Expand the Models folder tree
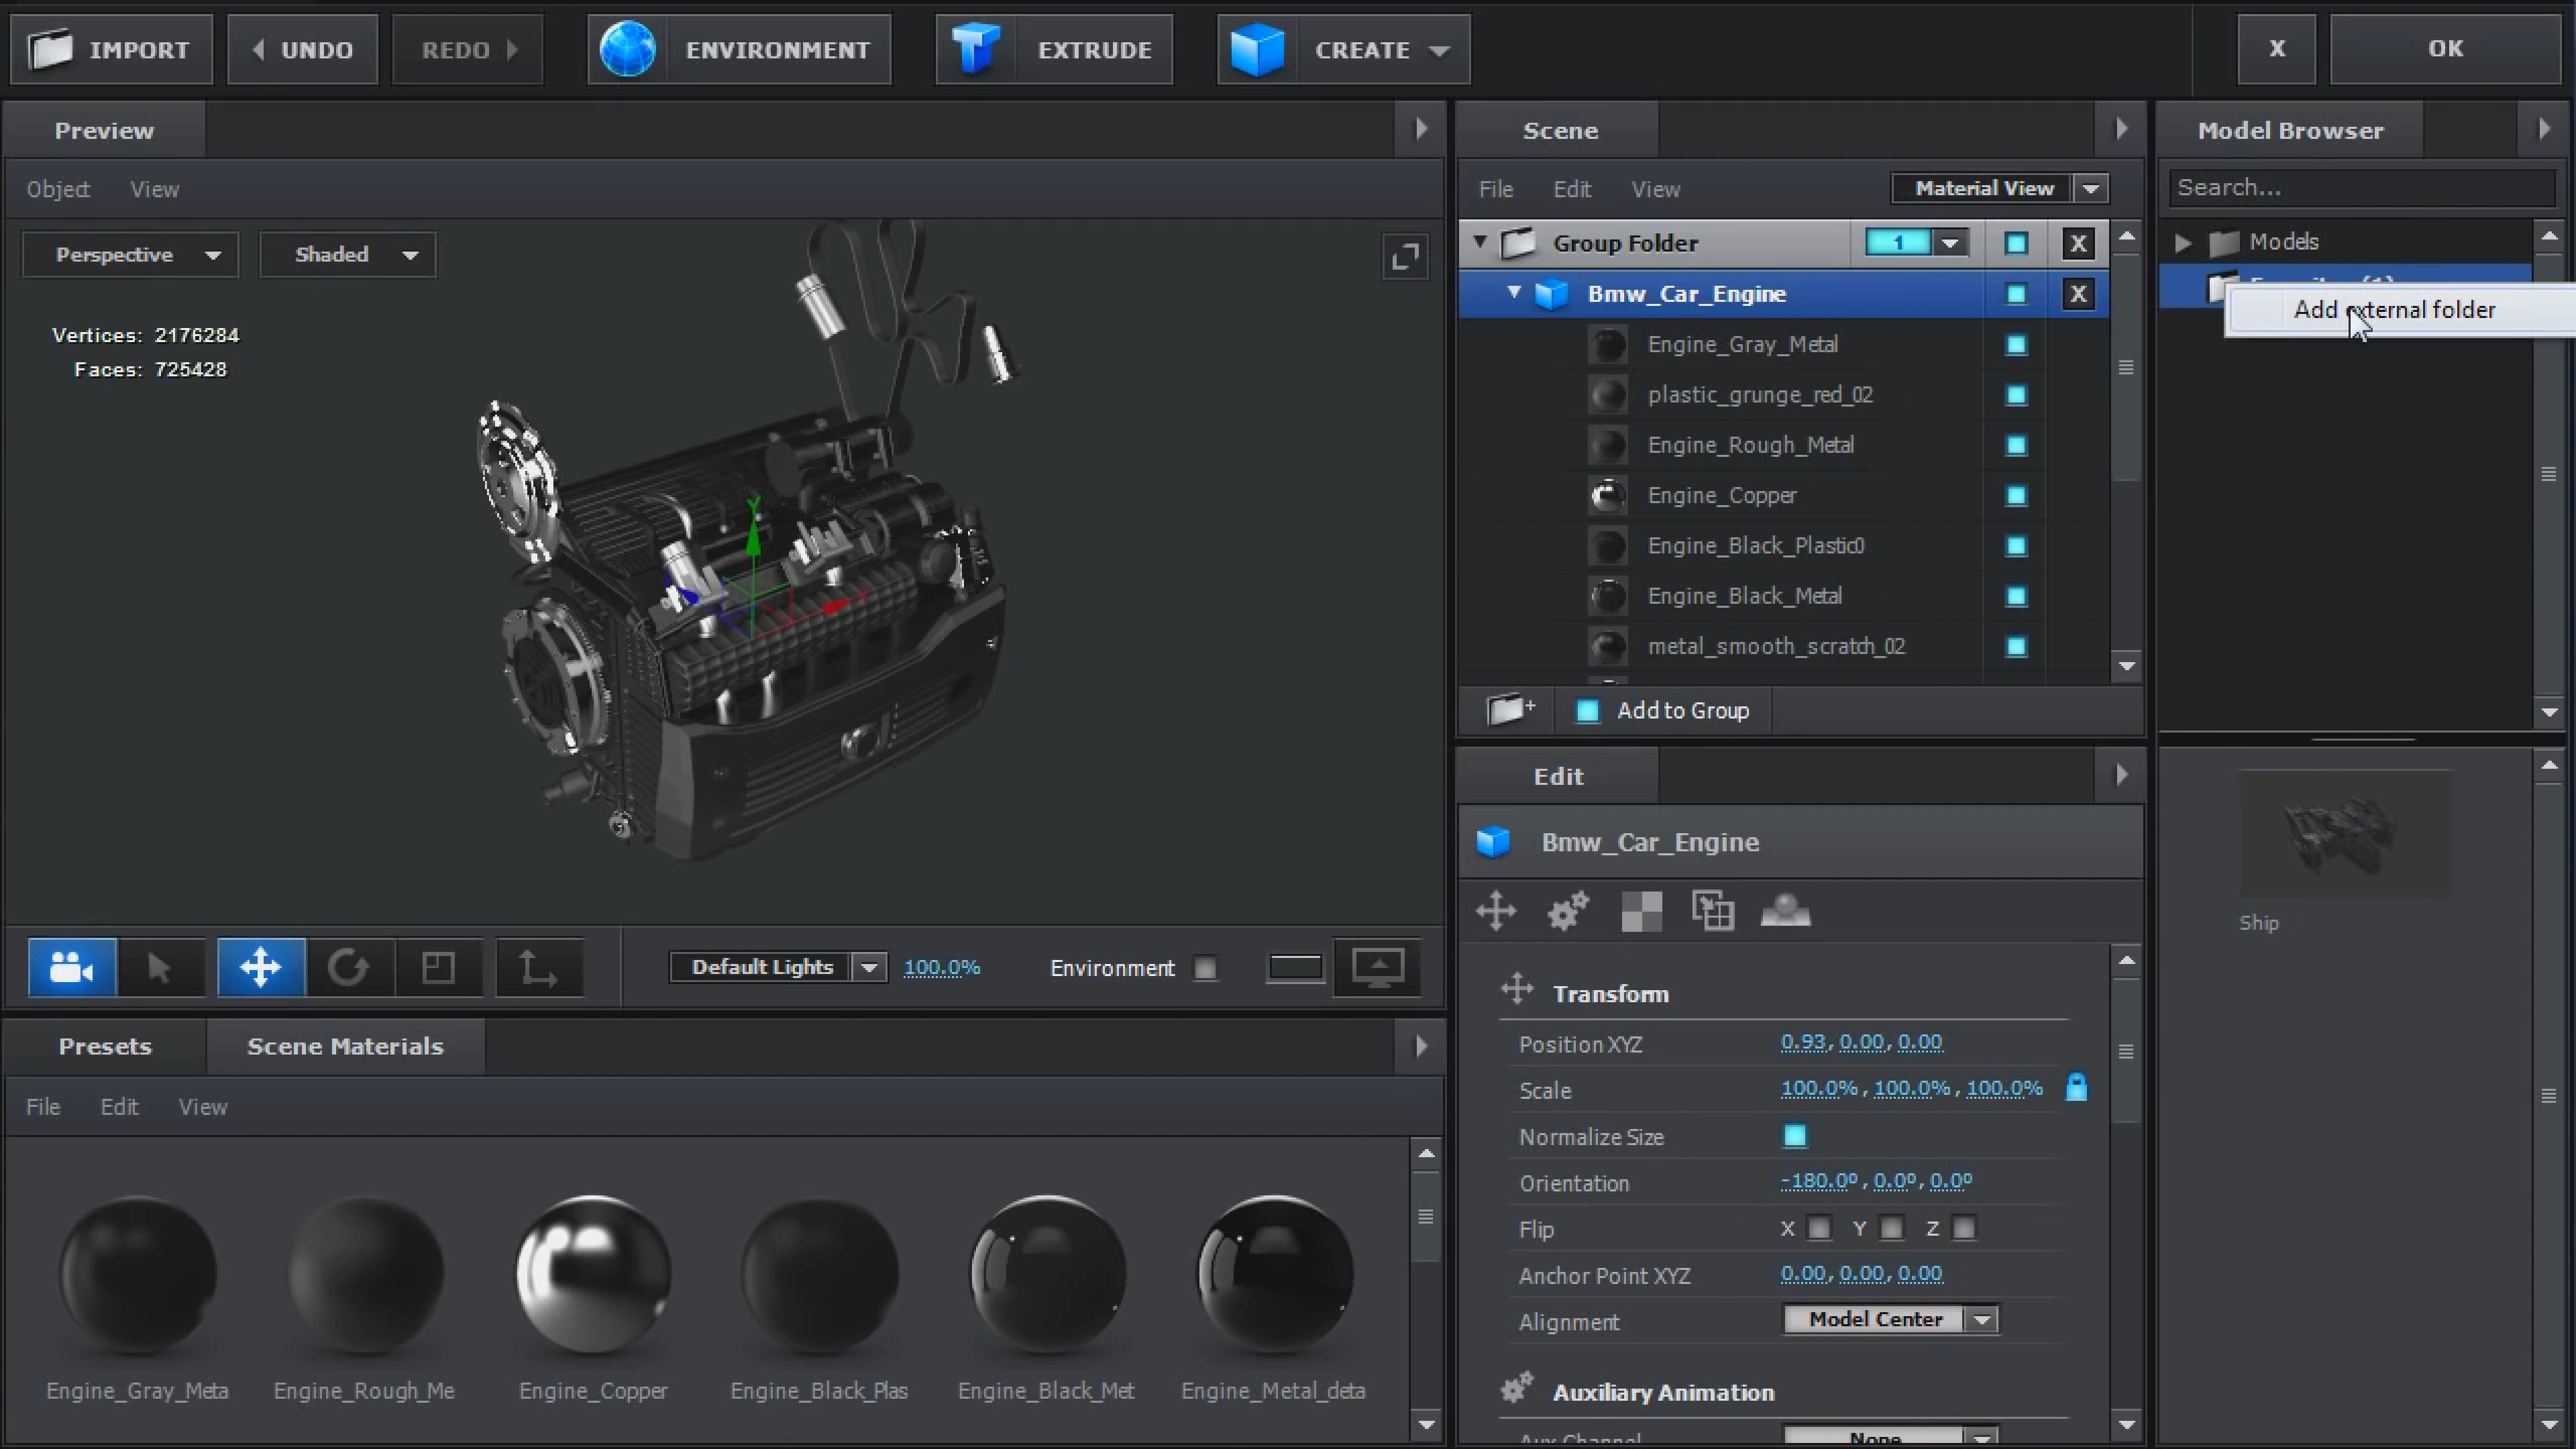Viewport: 2576px width, 1449px height. coord(2184,242)
